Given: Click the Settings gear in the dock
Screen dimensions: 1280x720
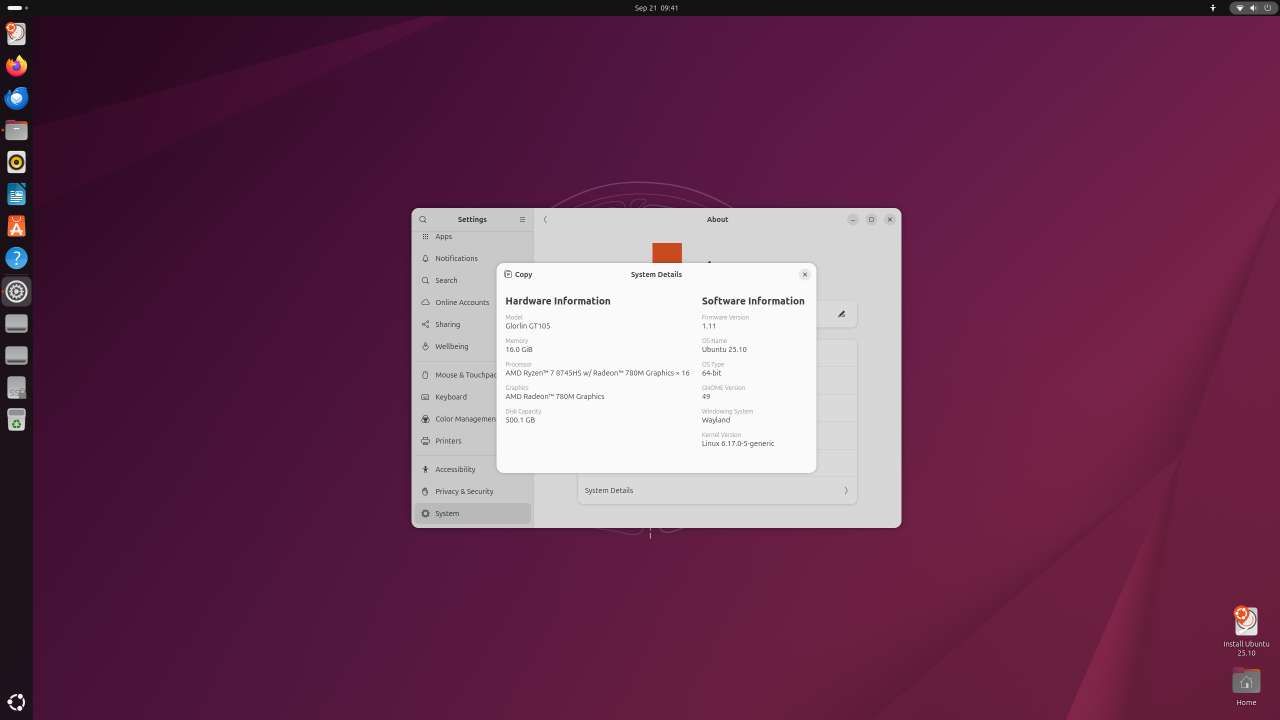Looking at the screenshot, I should (16, 291).
